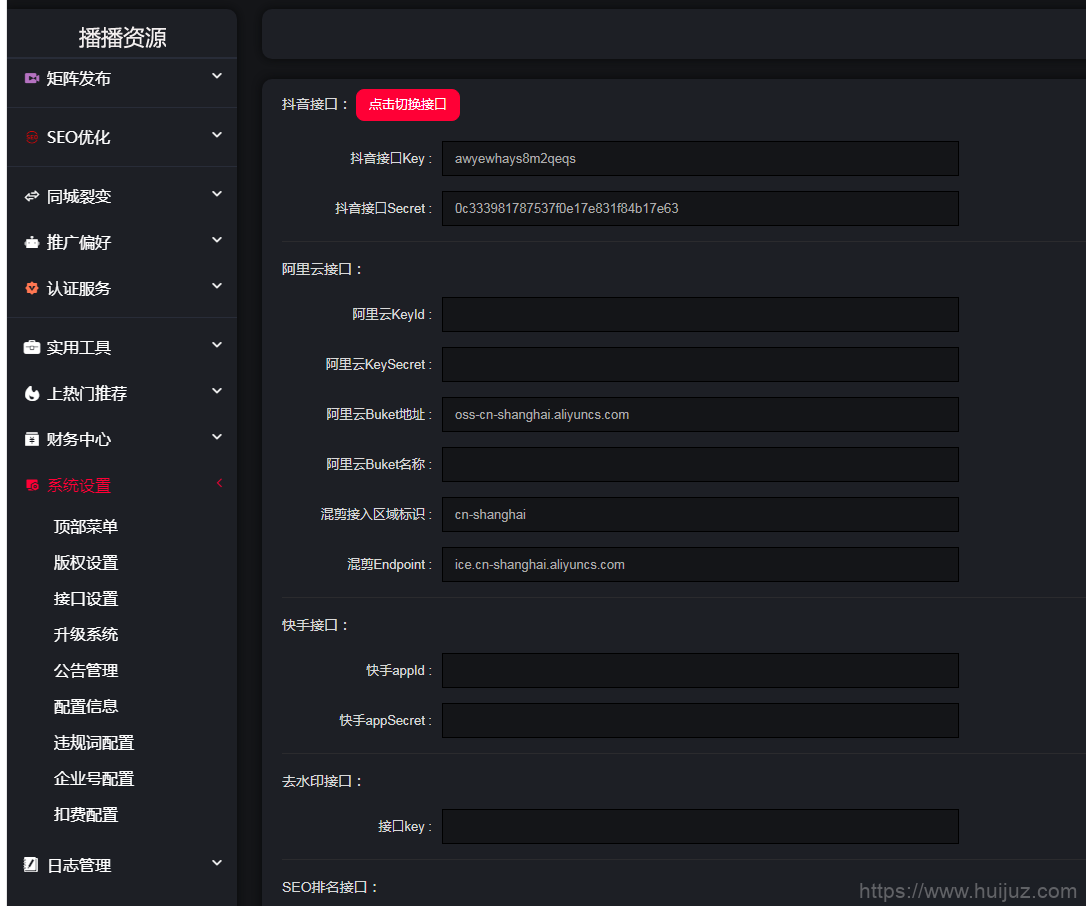Focus the 去水印 接口key input field
The width and height of the screenshot is (1086, 906).
pyautogui.click(x=700, y=826)
